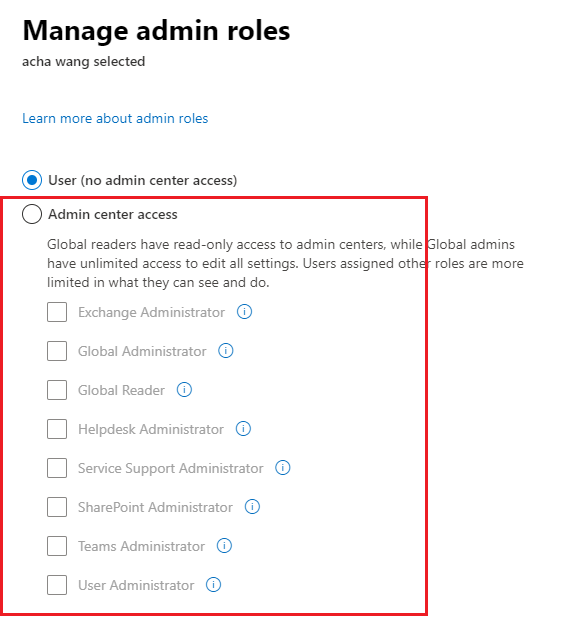Tick the User Administrator checkbox
581x634 pixels.
coord(57,585)
